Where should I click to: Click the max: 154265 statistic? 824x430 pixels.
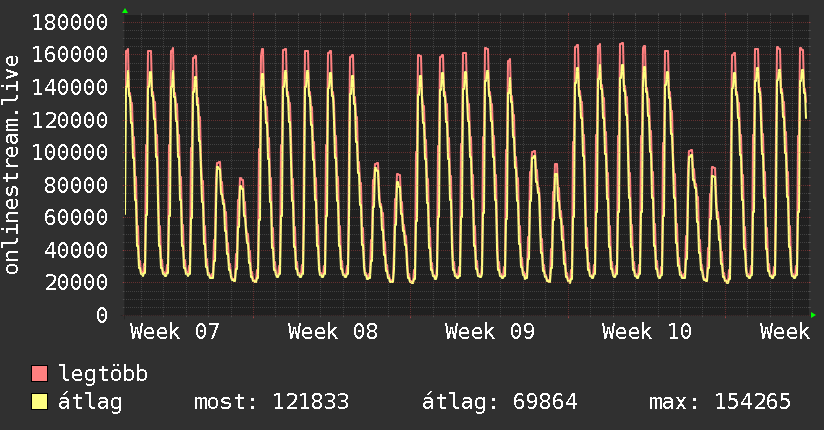pos(719,402)
